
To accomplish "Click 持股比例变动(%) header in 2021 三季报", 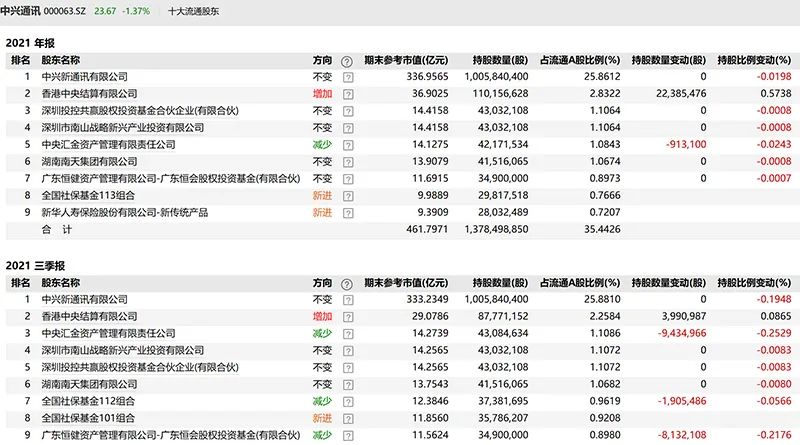I will tap(754, 283).
